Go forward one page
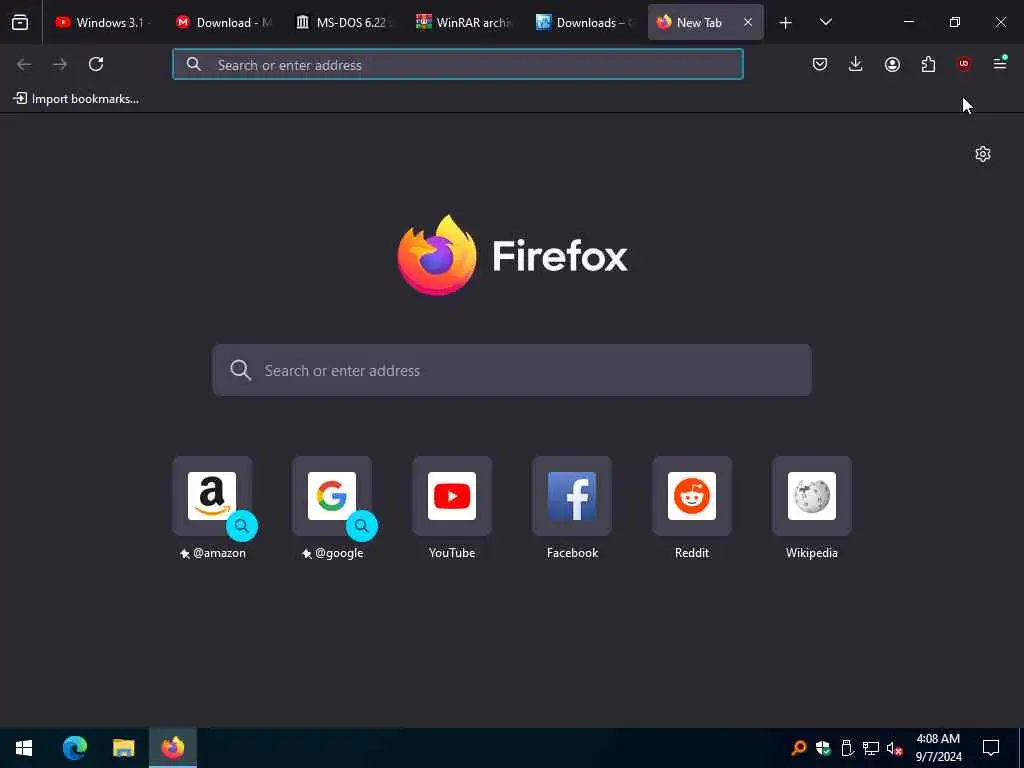Viewport: 1024px width, 768px height. tap(60, 64)
